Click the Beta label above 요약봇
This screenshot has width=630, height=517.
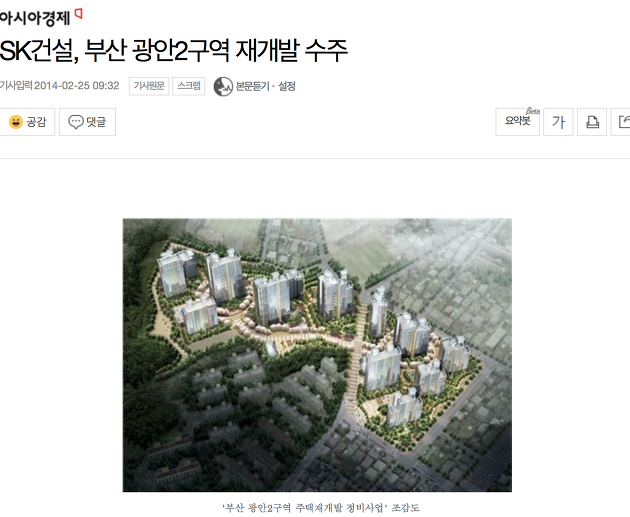[x=533, y=111]
